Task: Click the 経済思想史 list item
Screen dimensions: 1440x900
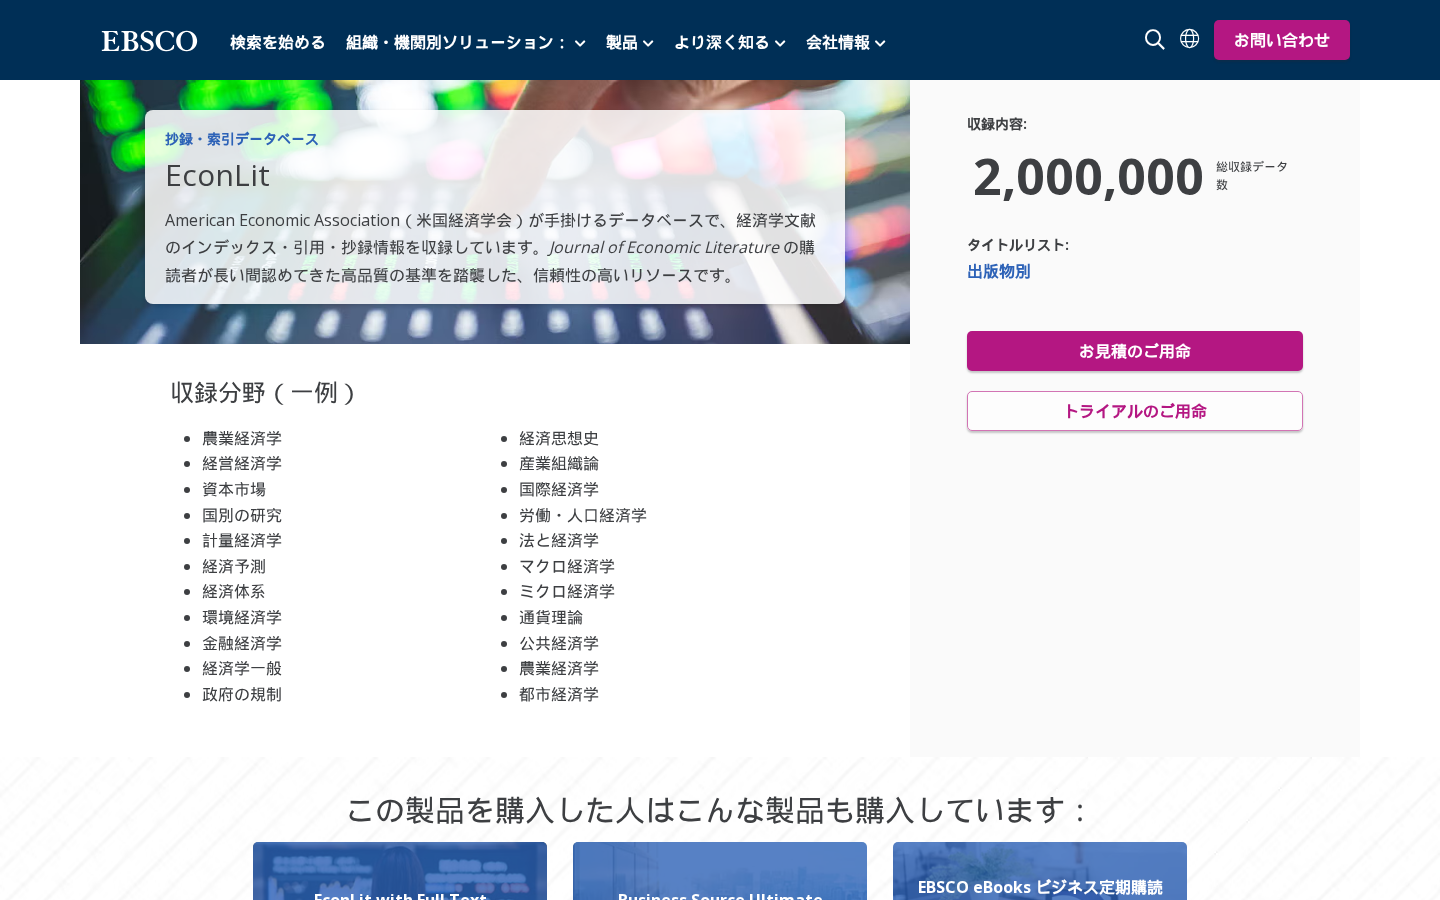Action: point(559,438)
